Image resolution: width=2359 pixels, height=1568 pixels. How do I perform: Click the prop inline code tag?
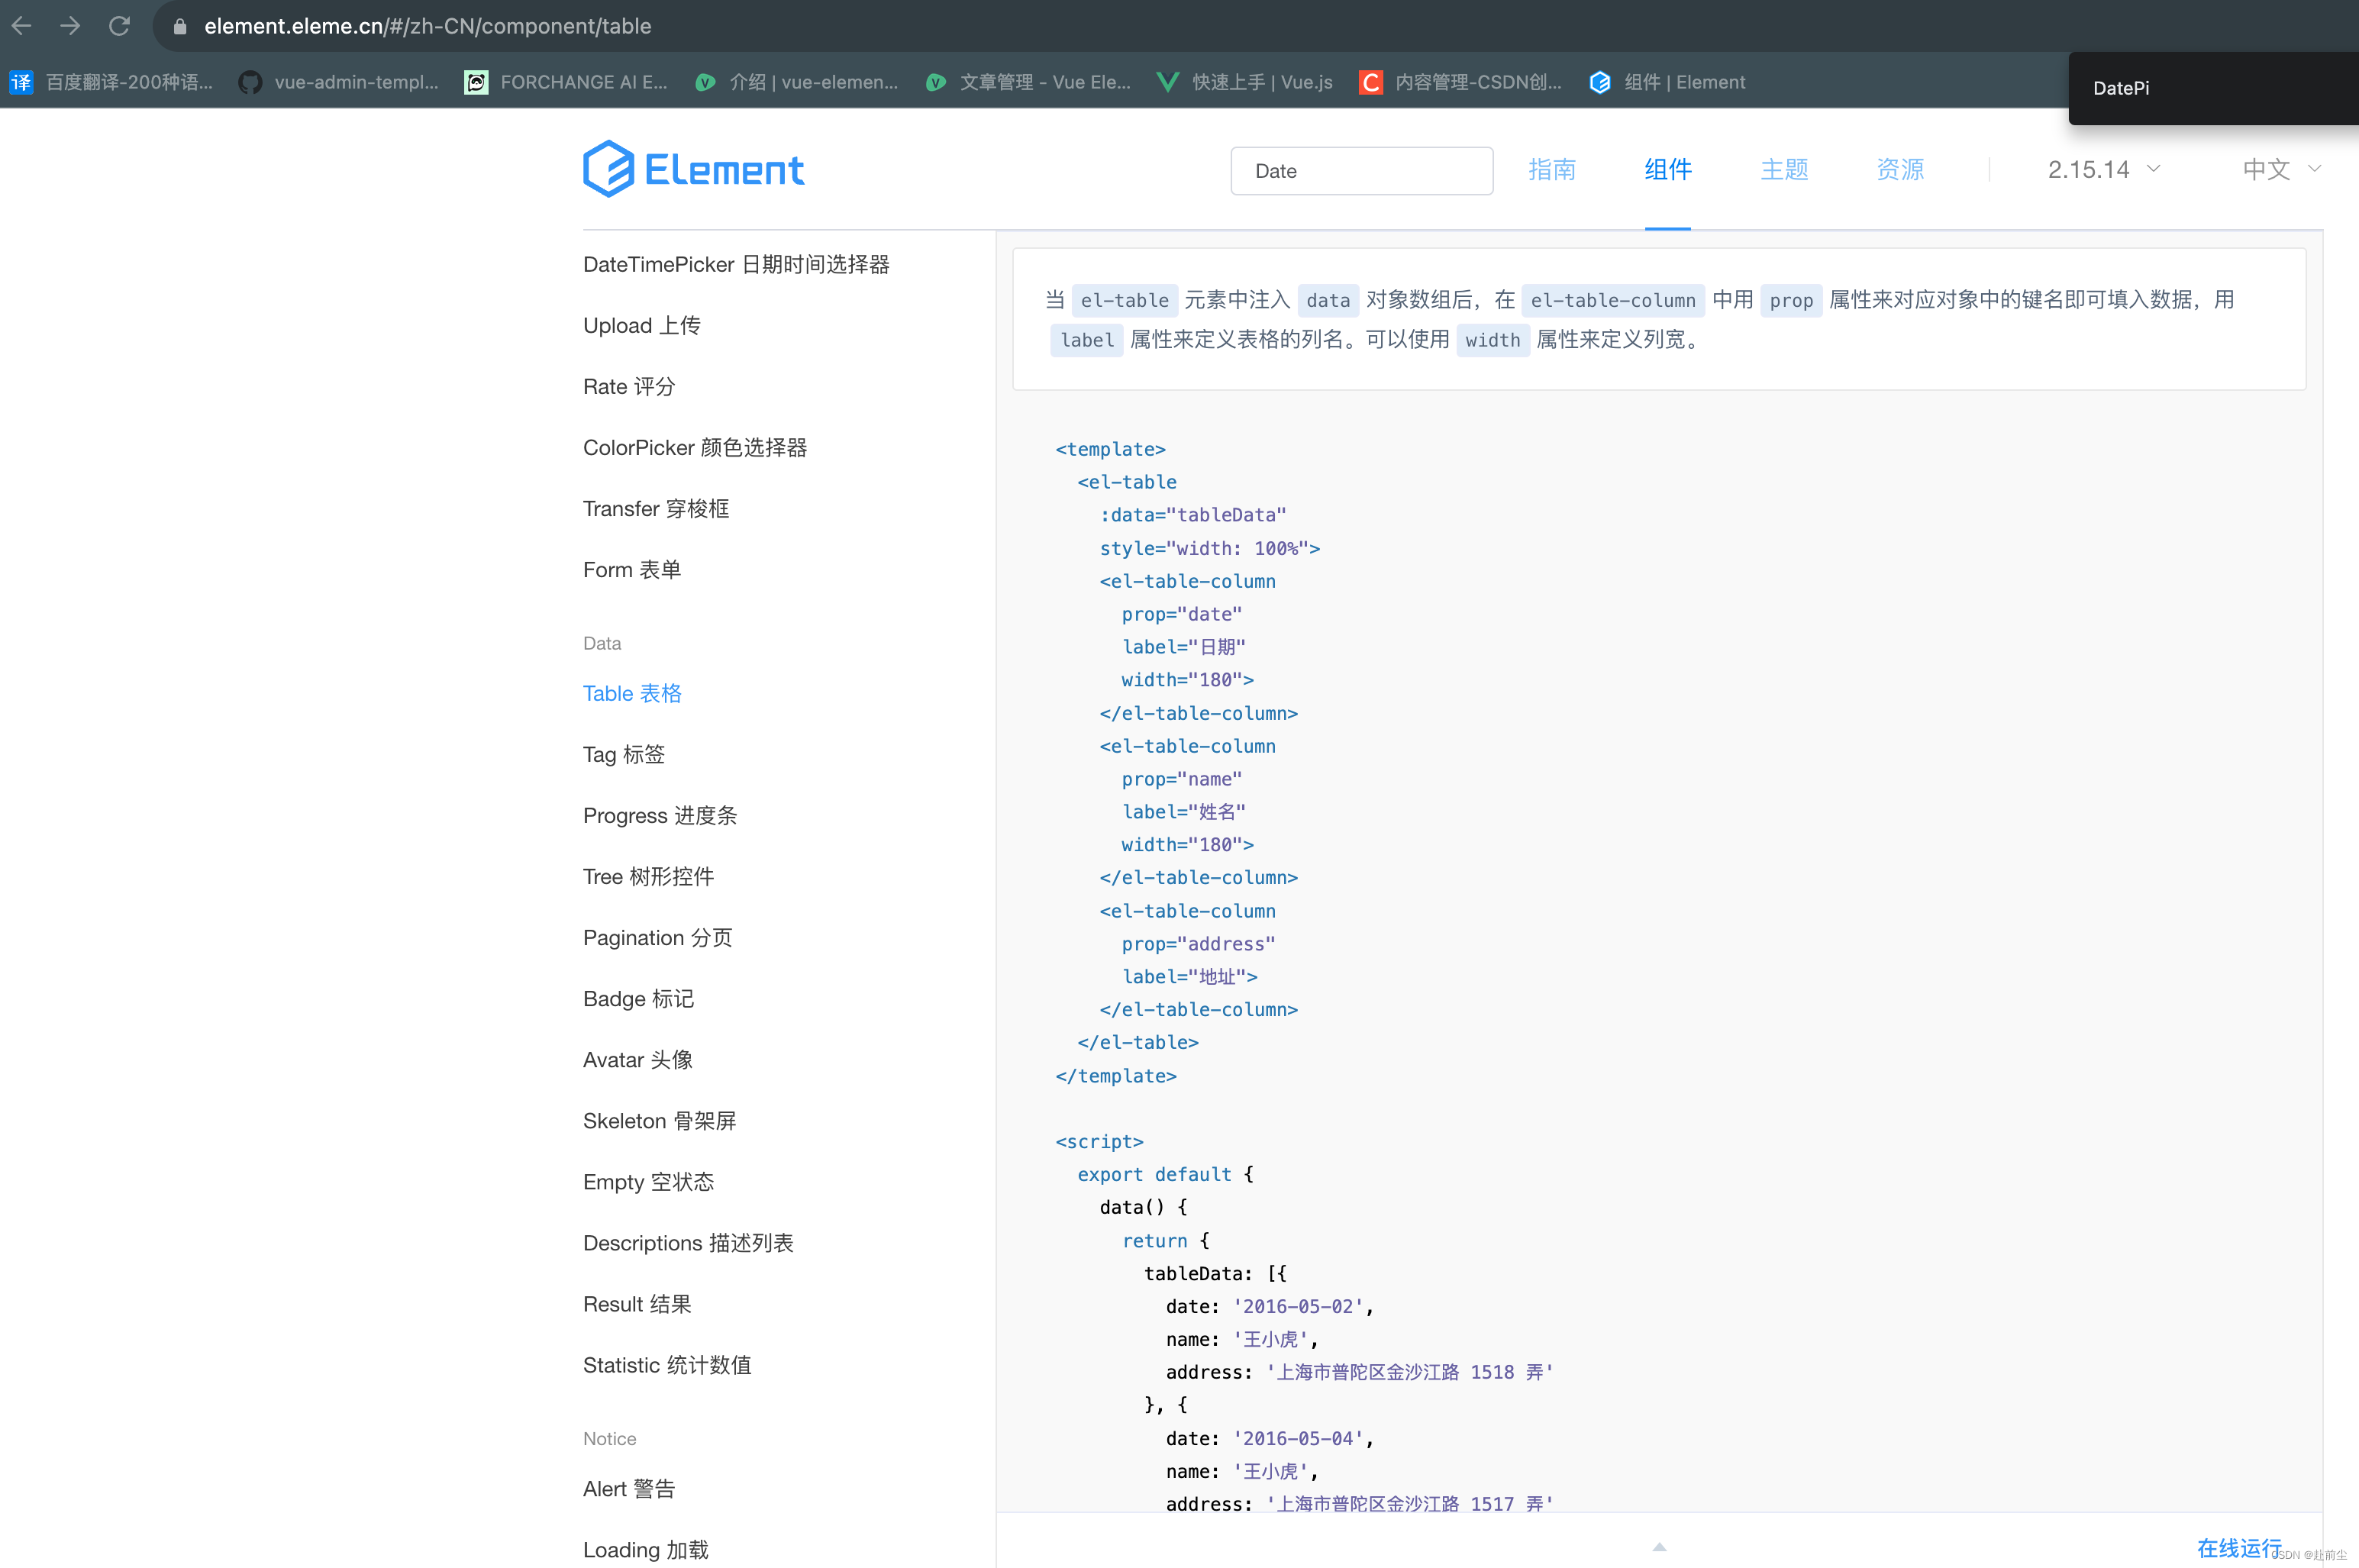click(x=1790, y=300)
